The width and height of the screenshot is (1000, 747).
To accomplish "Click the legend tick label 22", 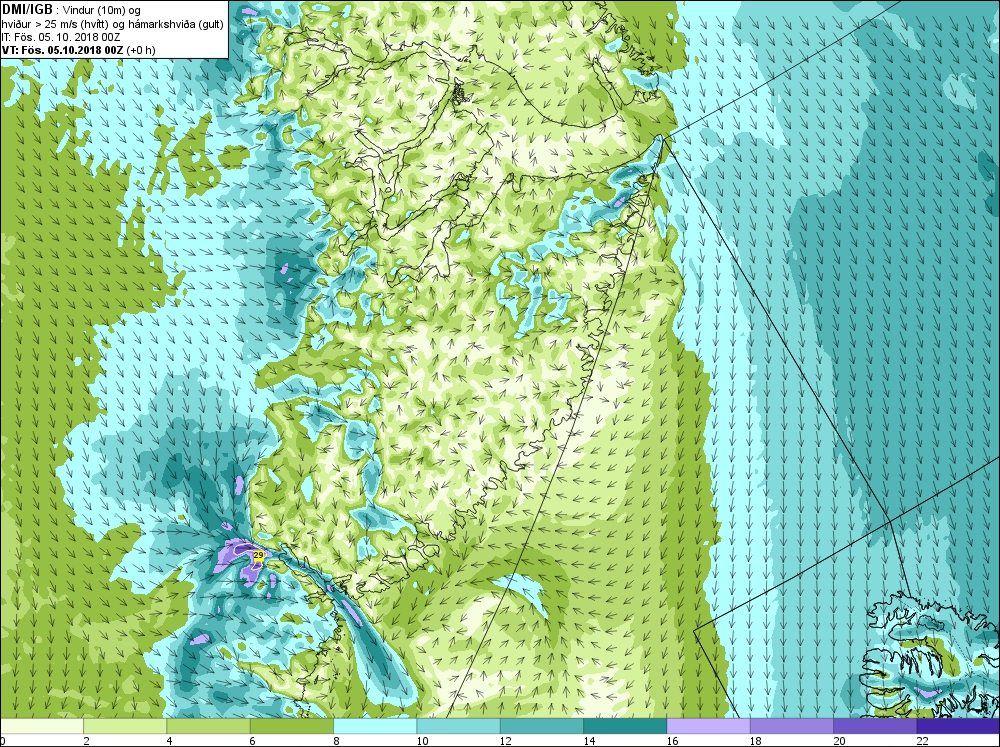I will click(x=922, y=741).
